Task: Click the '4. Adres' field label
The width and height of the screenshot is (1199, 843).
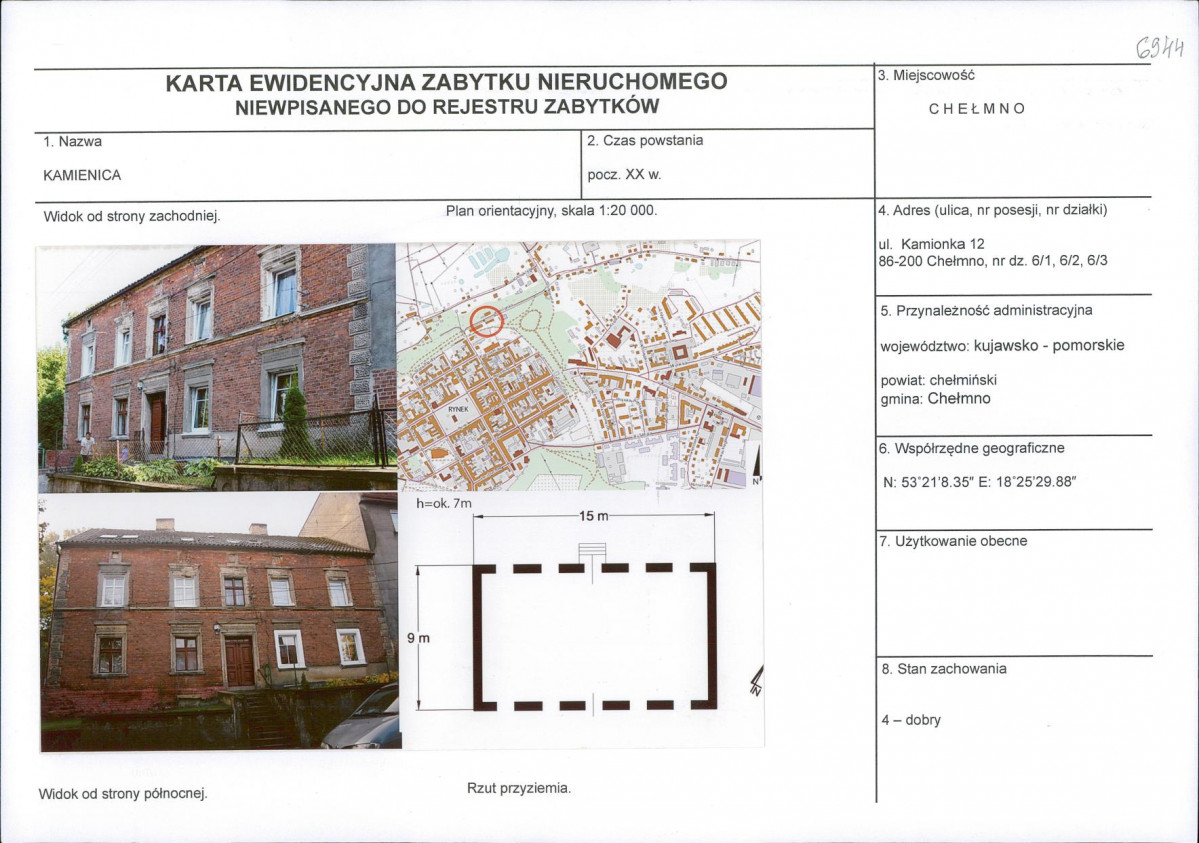Action: click(993, 210)
